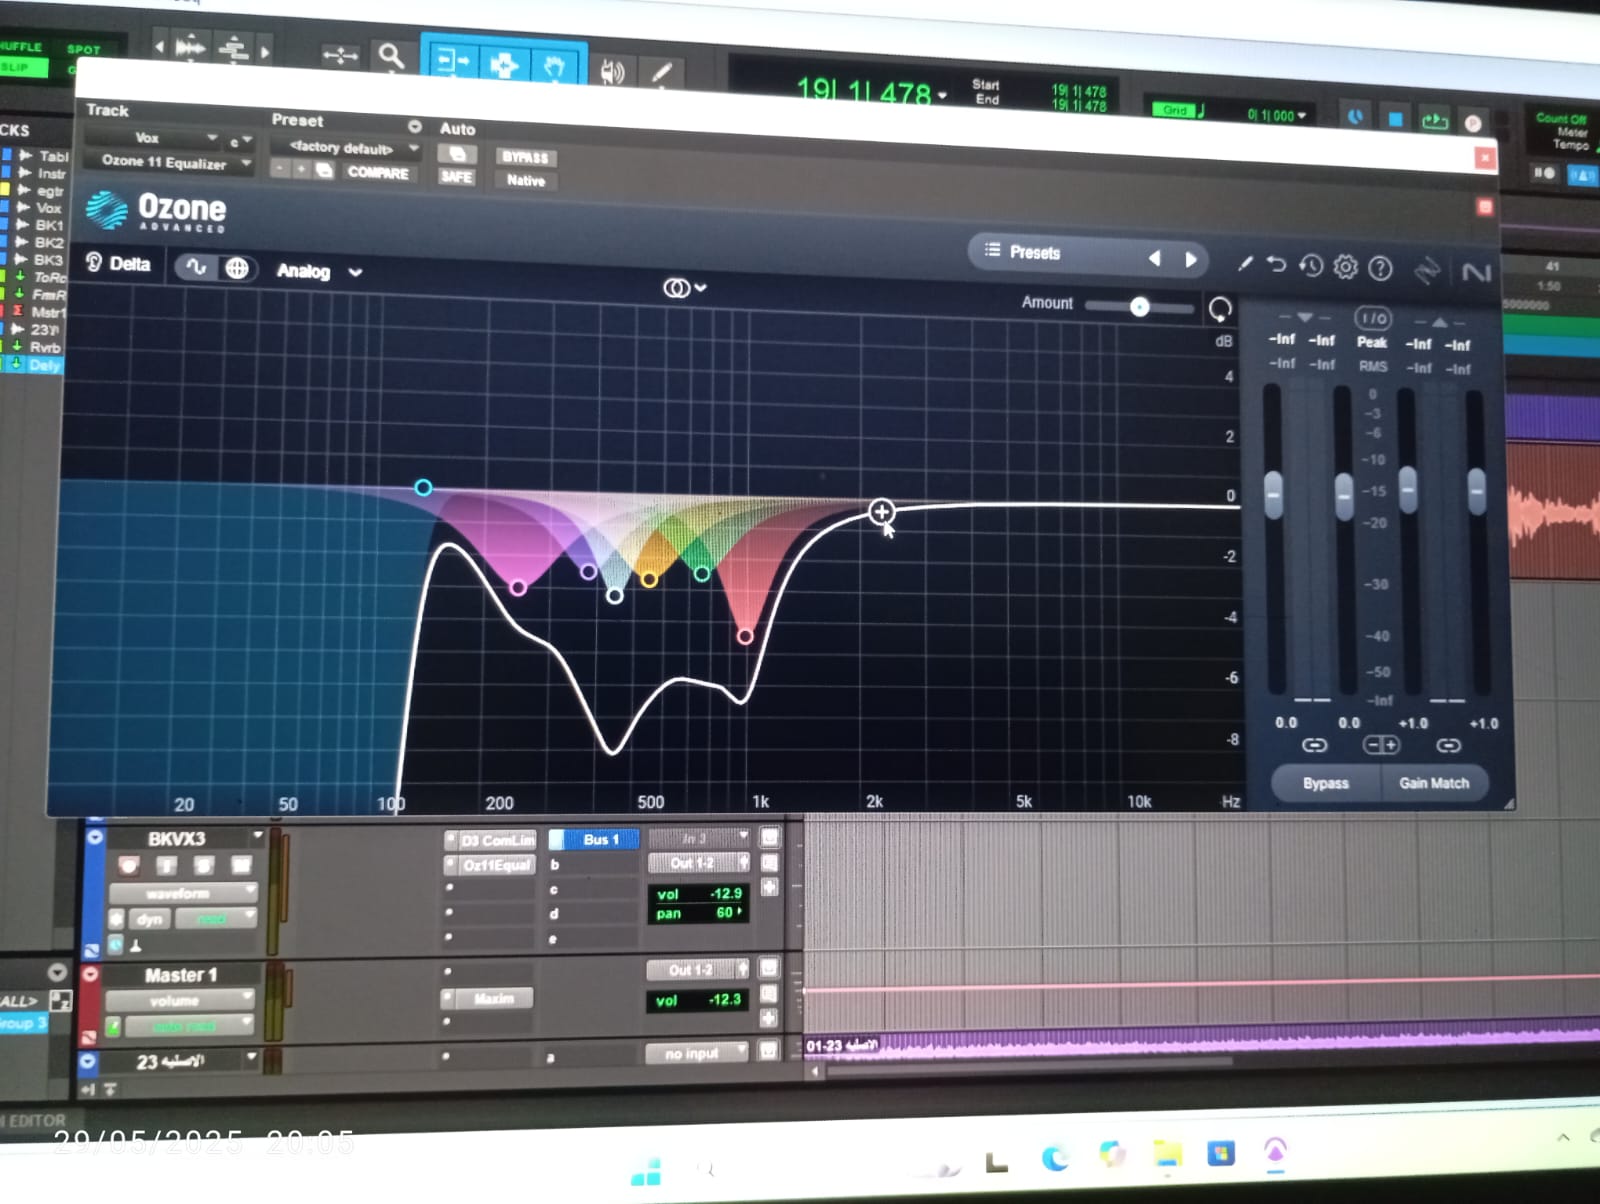Click the Ozone undo arrow icon
This screenshot has width=1600, height=1204.
click(1276, 264)
